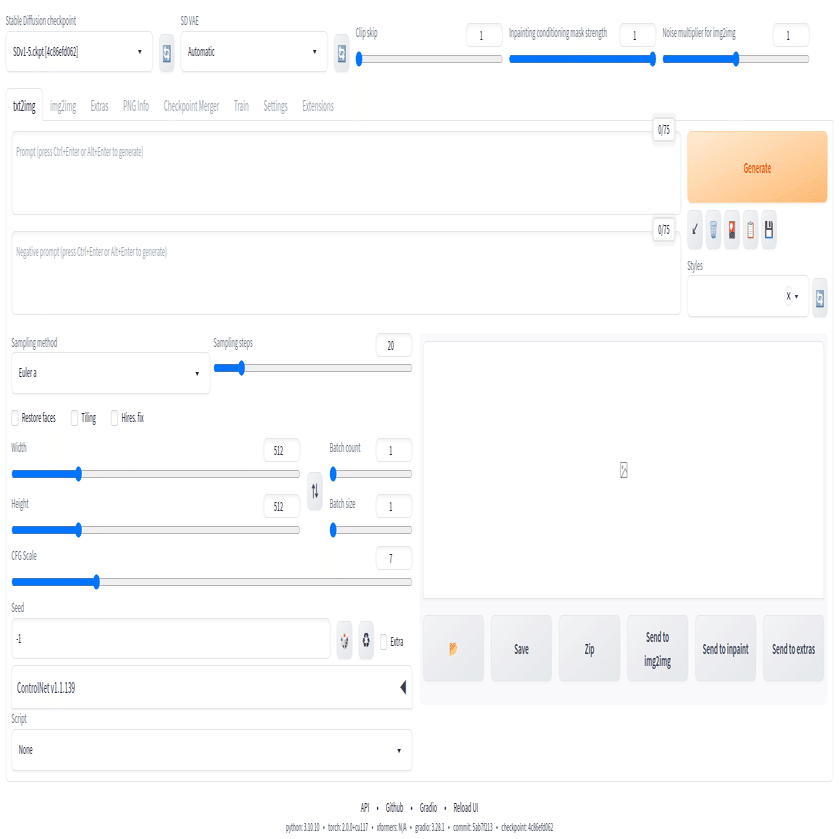Screen dimensions: 839x839
Task: Open the API footer link
Action: (x=365, y=807)
